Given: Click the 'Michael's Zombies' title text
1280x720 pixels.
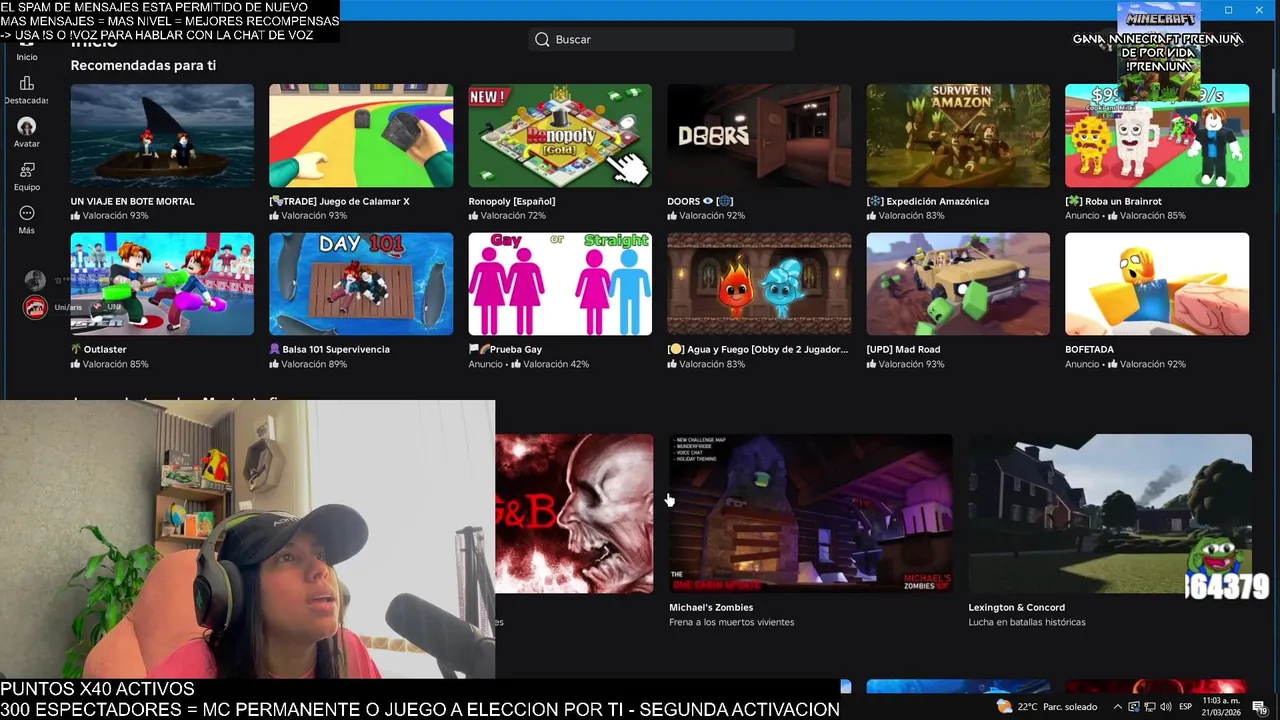Looking at the screenshot, I should pos(711,607).
